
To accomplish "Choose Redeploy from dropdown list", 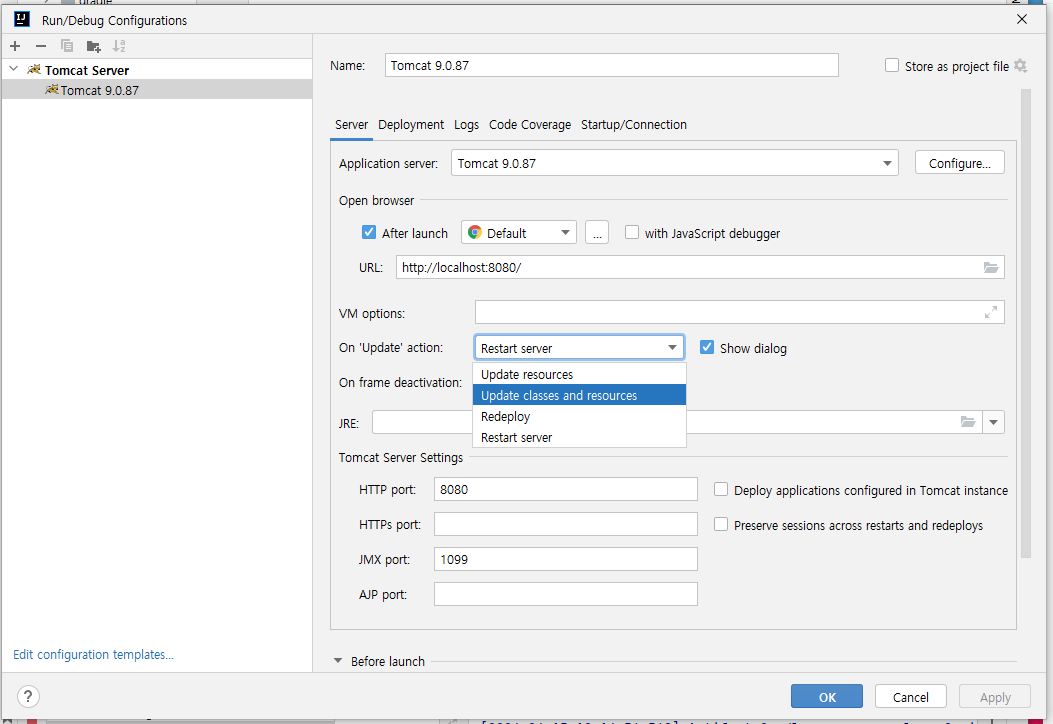I will click(x=580, y=416).
